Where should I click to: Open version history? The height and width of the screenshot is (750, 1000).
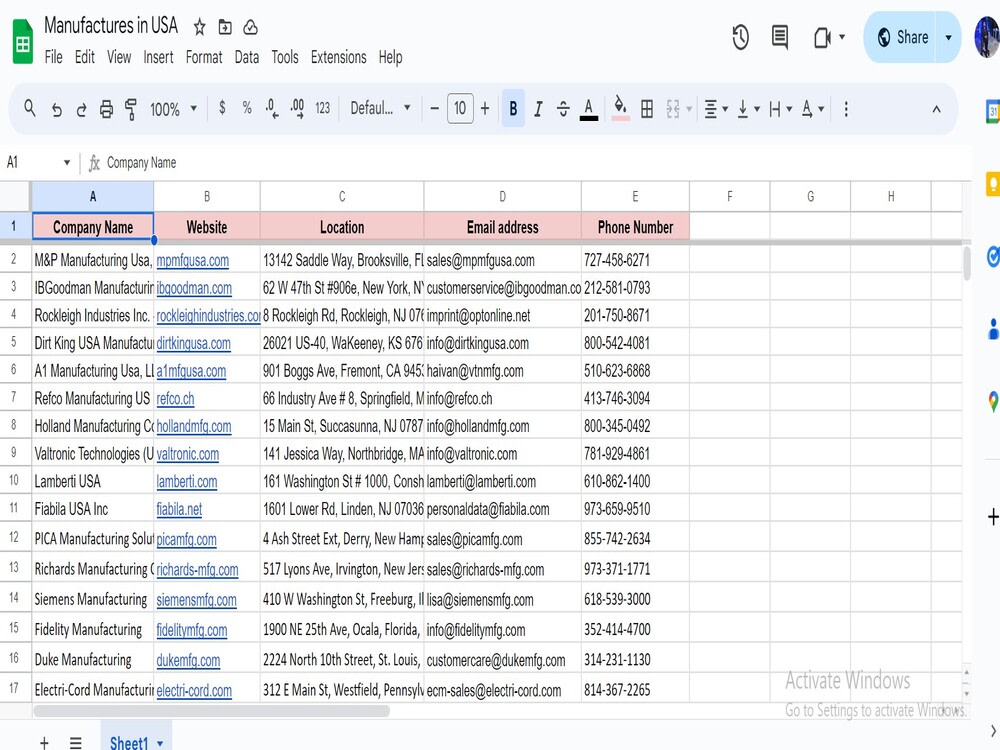[739, 36]
